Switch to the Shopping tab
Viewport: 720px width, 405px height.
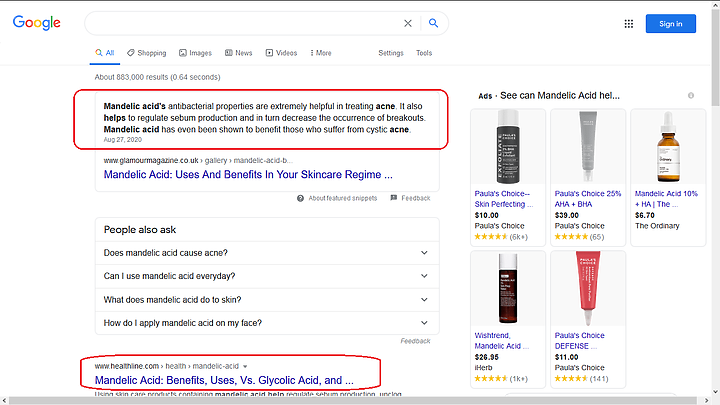pos(147,53)
